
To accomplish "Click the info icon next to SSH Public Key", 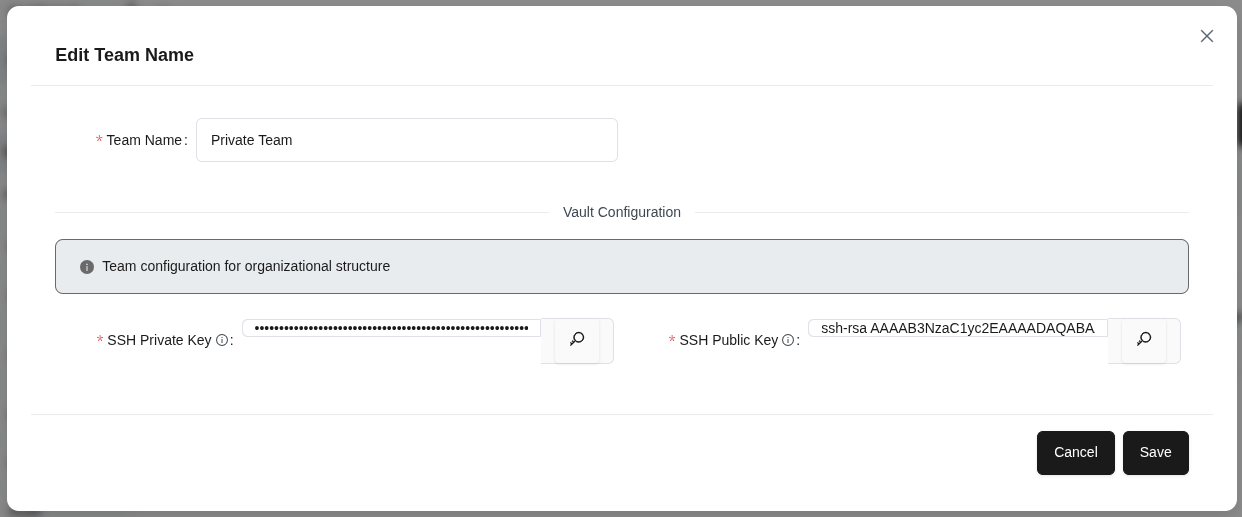I will (788, 340).
